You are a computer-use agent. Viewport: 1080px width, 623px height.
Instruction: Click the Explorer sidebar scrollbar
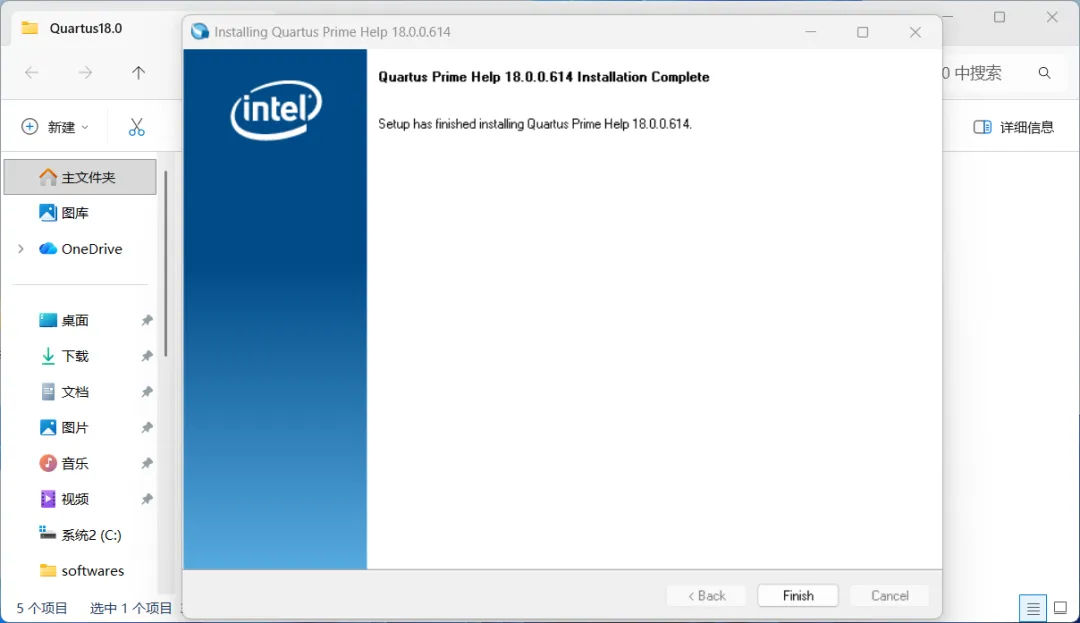[165, 264]
